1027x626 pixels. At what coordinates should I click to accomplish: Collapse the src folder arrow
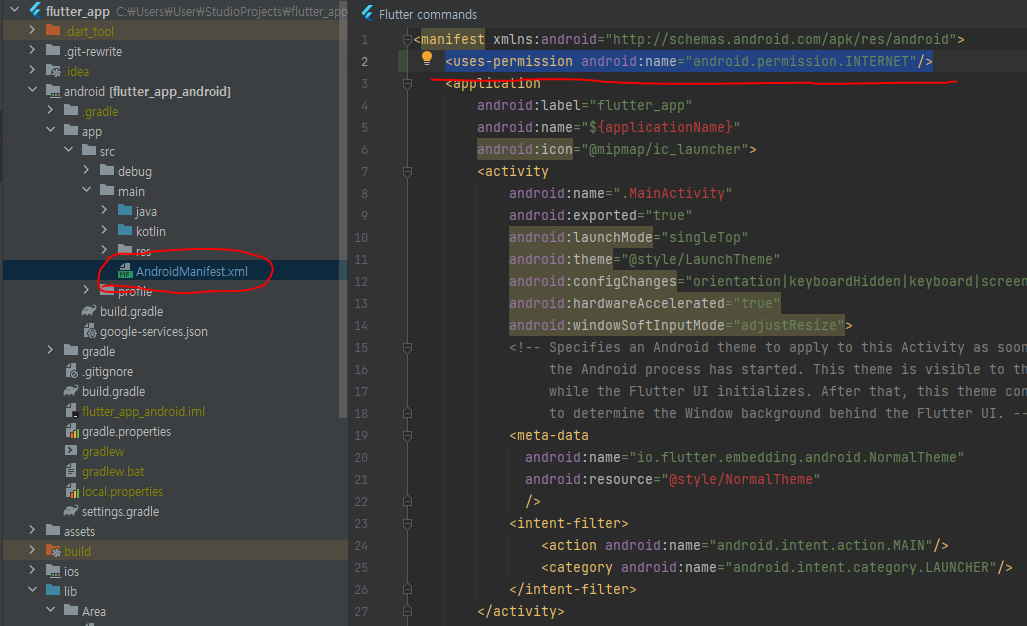click(x=68, y=150)
